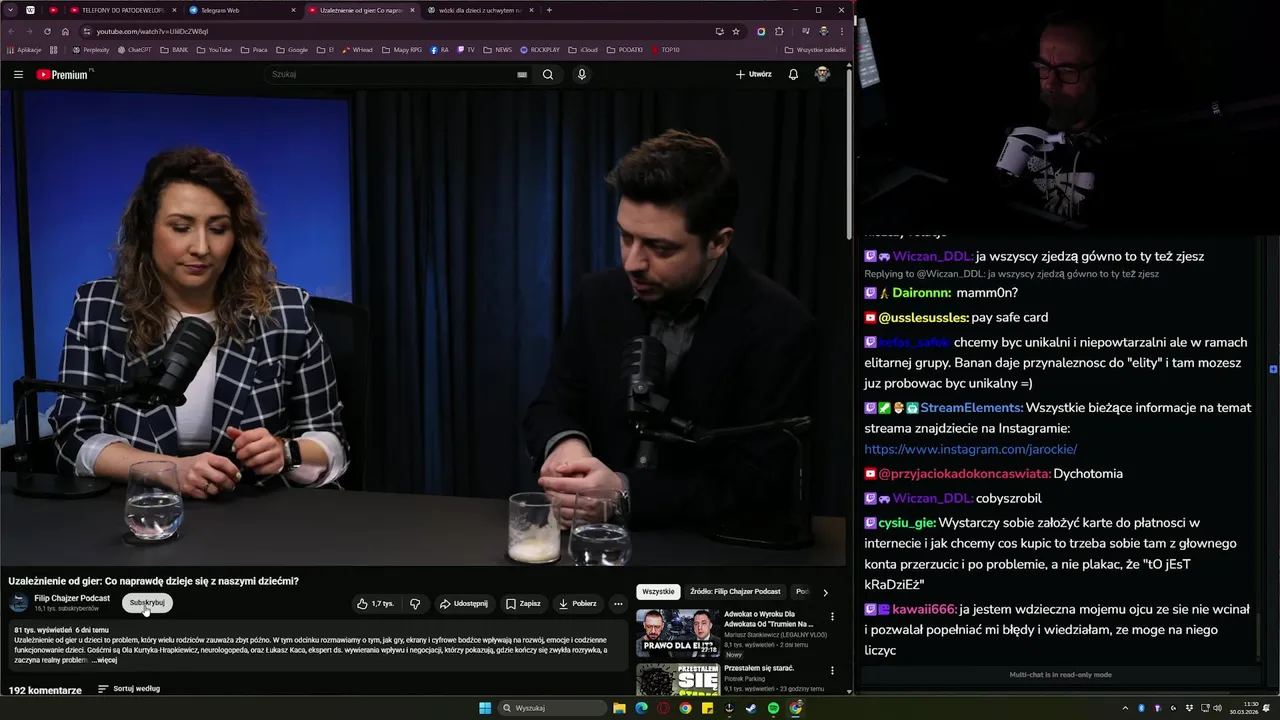The image size is (1280, 720).
Task: Open the instagram.com/jarockie link in chat
Action: pos(971,449)
